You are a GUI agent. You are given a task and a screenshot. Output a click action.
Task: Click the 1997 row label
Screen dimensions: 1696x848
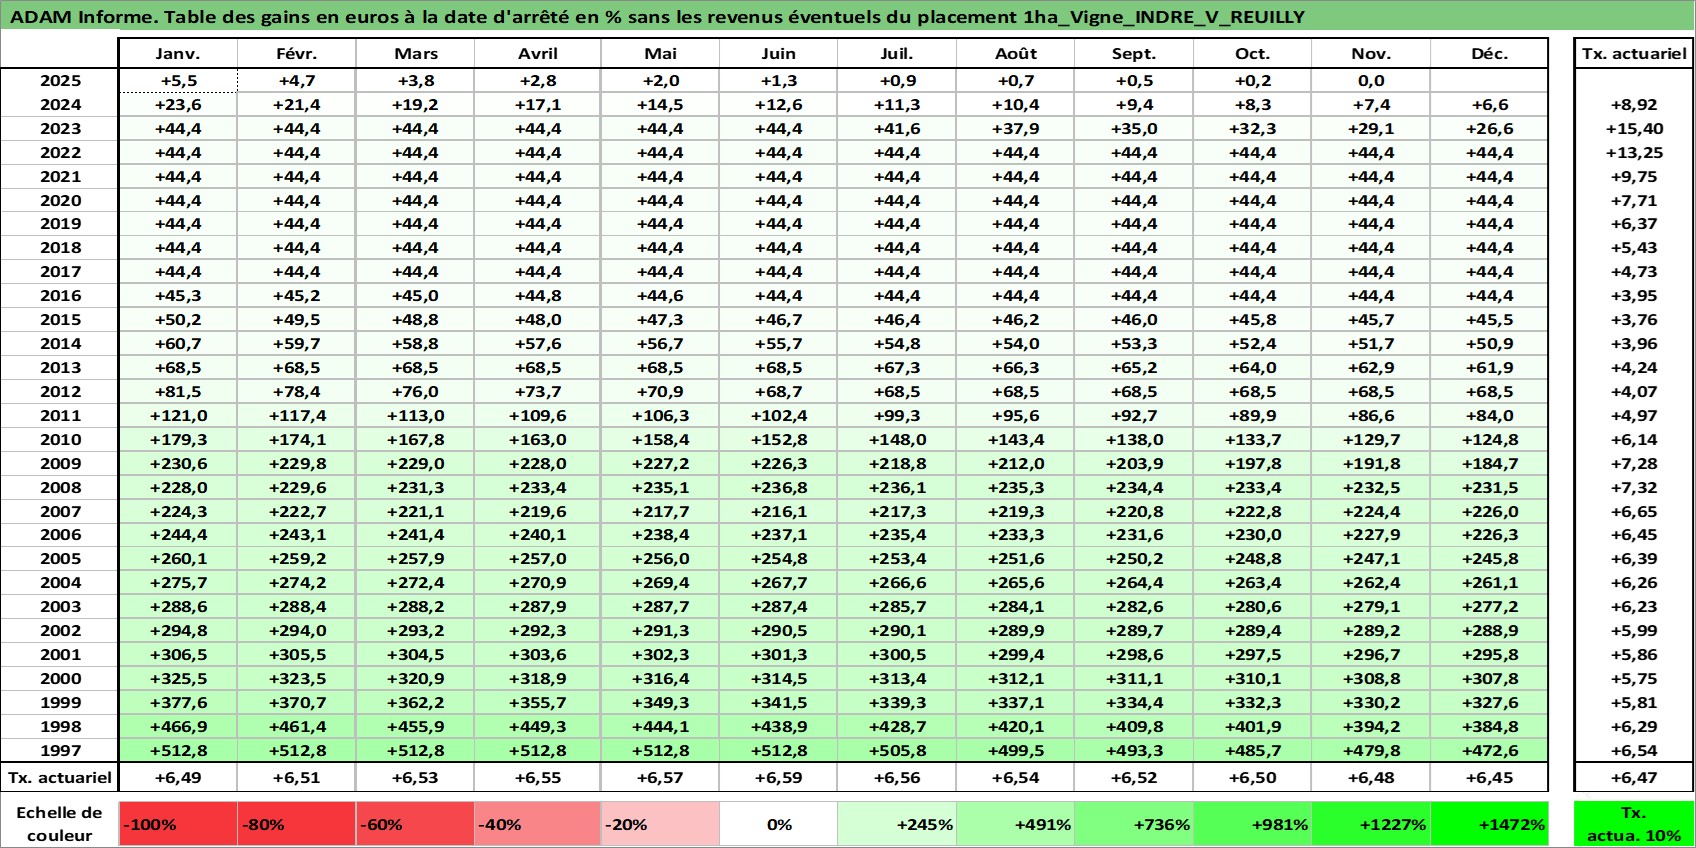click(60, 750)
